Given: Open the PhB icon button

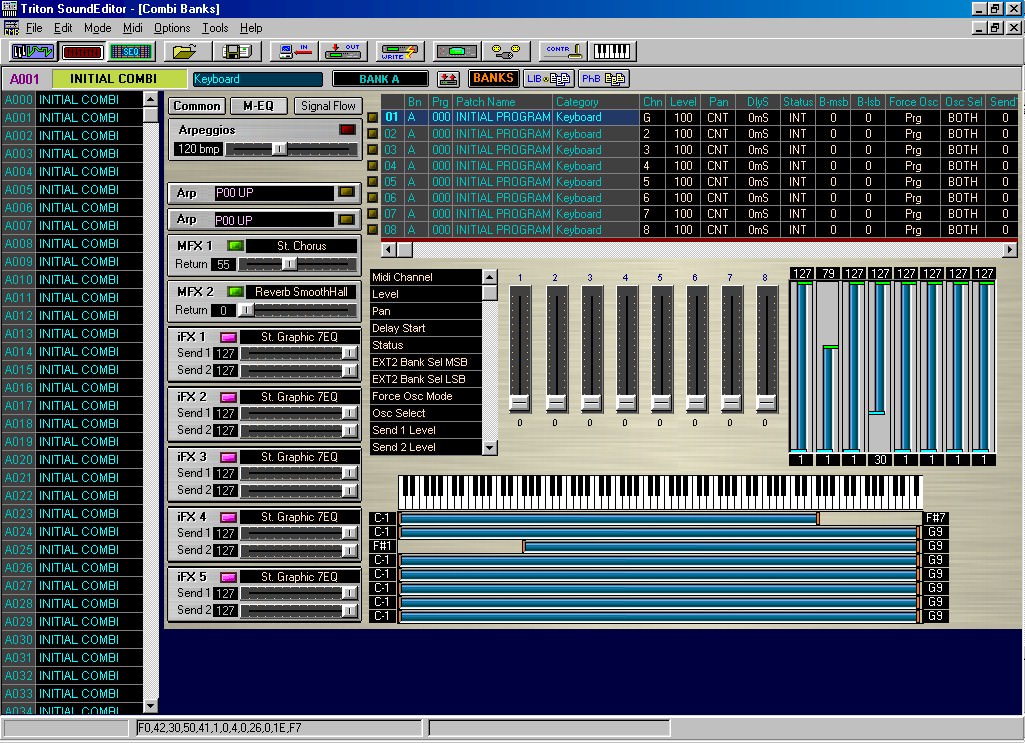Looking at the screenshot, I should [x=604, y=79].
